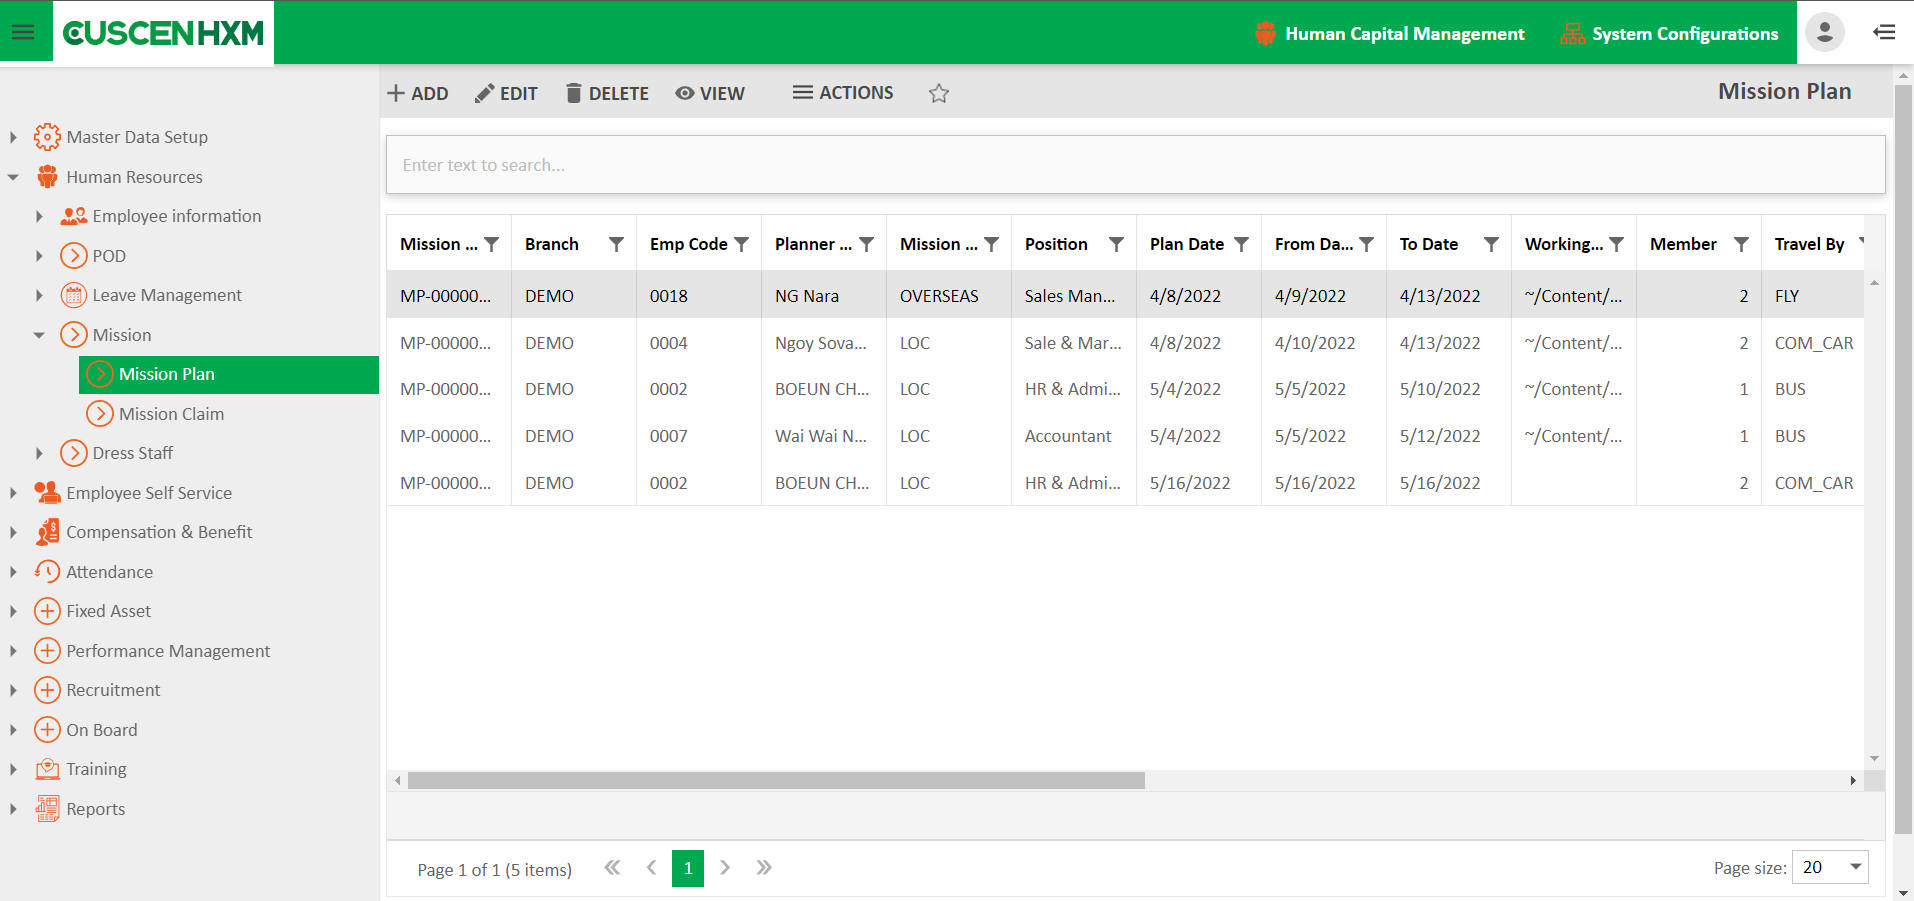
Task: Click the ADD button
Action: click(x=418, y=93)
